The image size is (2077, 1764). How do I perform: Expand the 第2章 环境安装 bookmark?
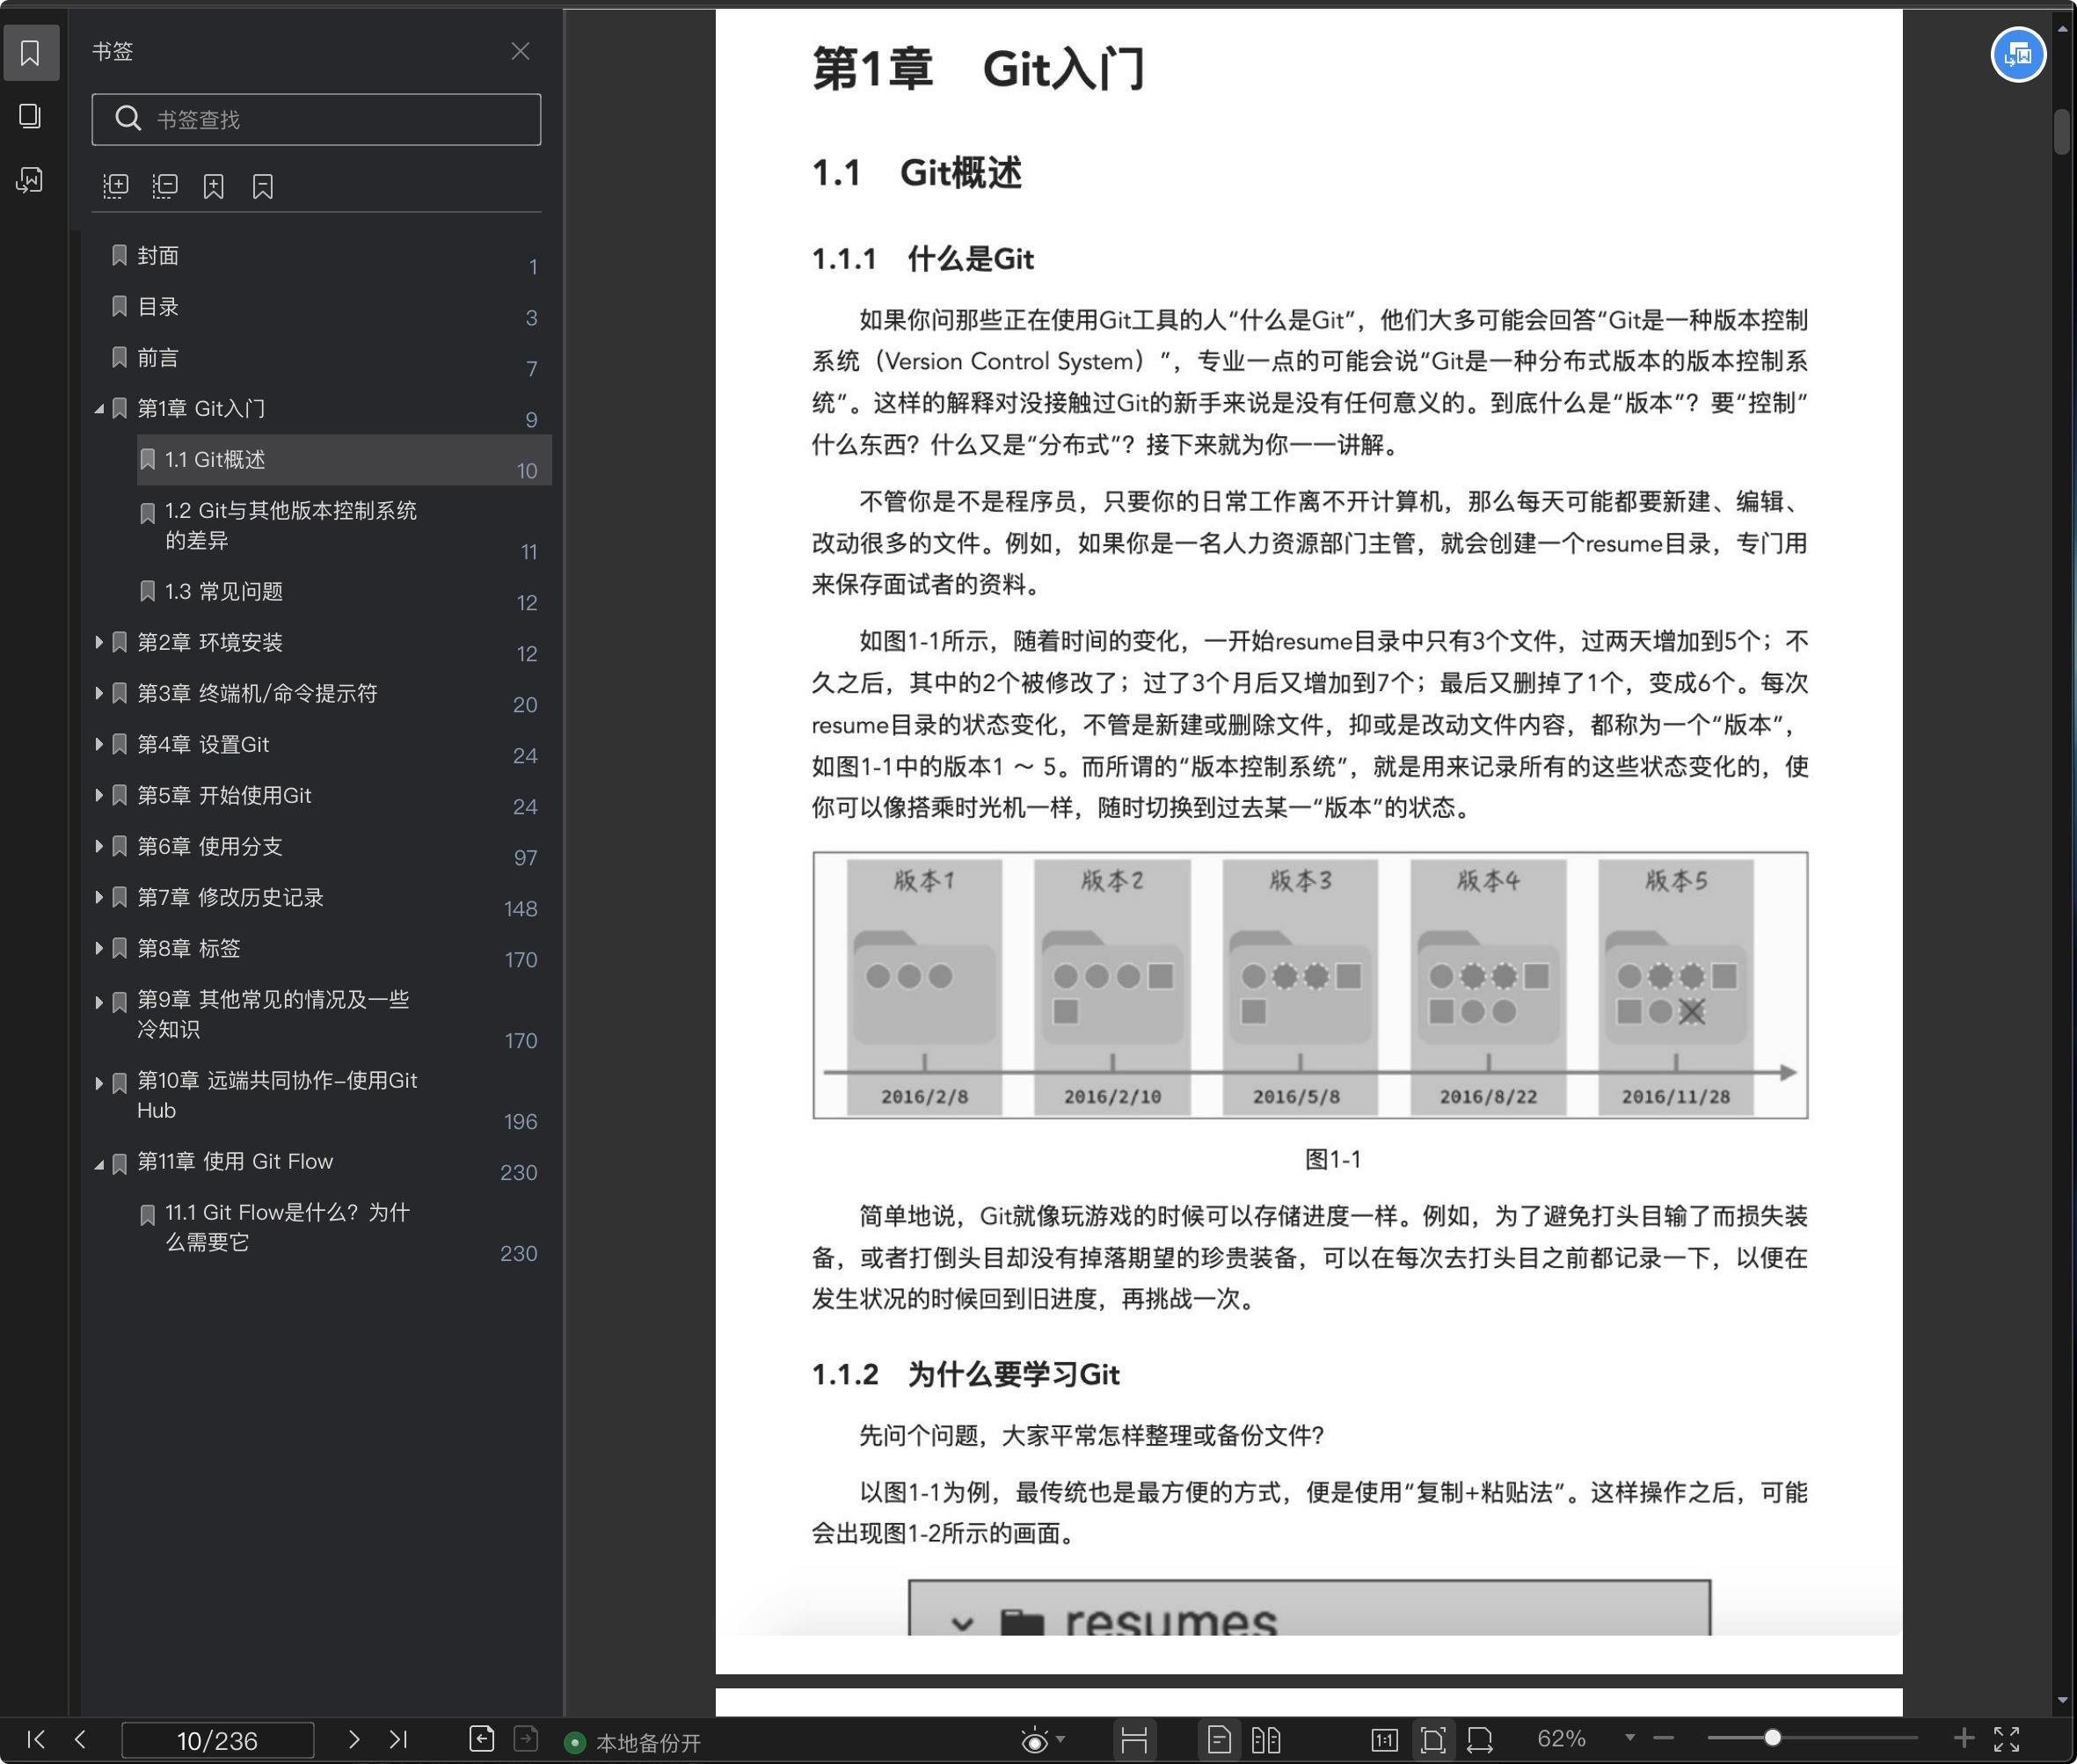click(x=99, y=642)
